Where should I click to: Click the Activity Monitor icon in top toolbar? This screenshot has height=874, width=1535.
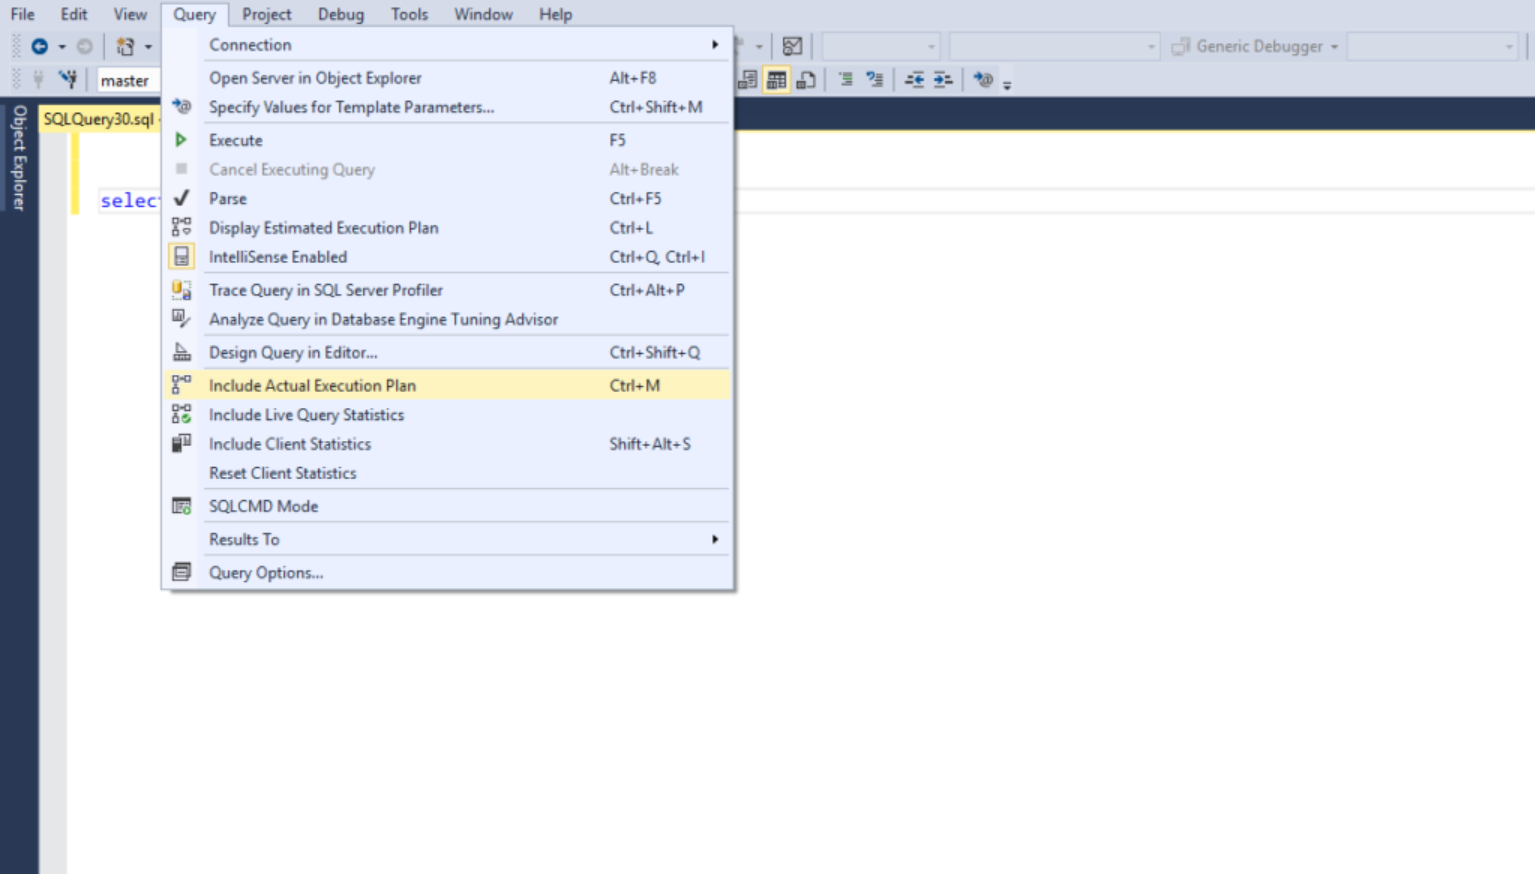(792, 46)
